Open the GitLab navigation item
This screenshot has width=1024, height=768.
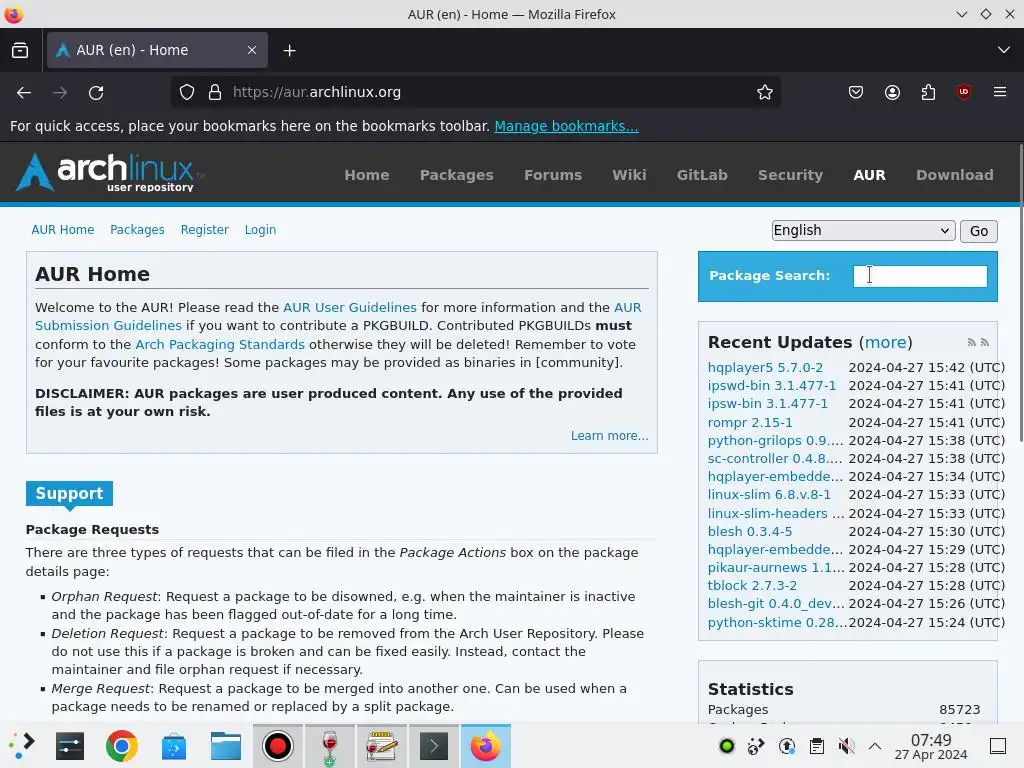pyautogui.click(x=702, y=175)
